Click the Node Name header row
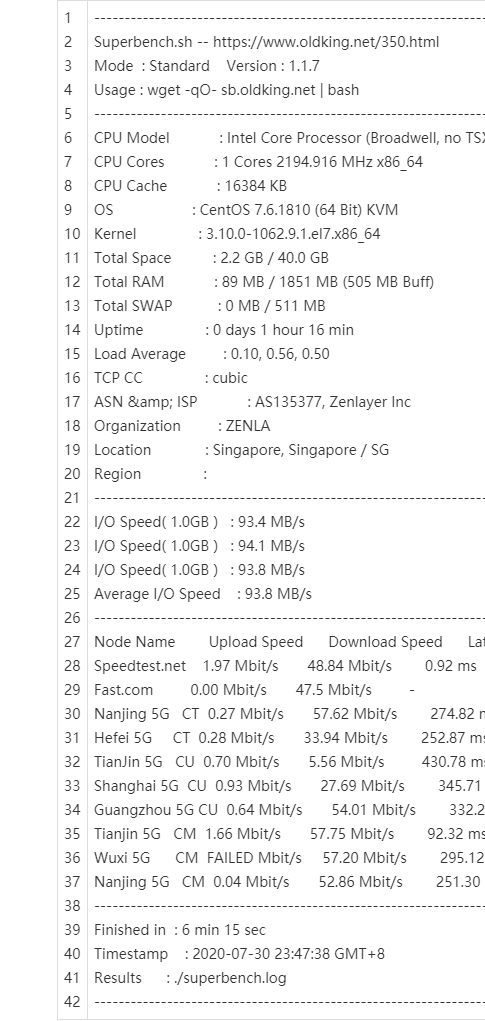 coord(290,642)
